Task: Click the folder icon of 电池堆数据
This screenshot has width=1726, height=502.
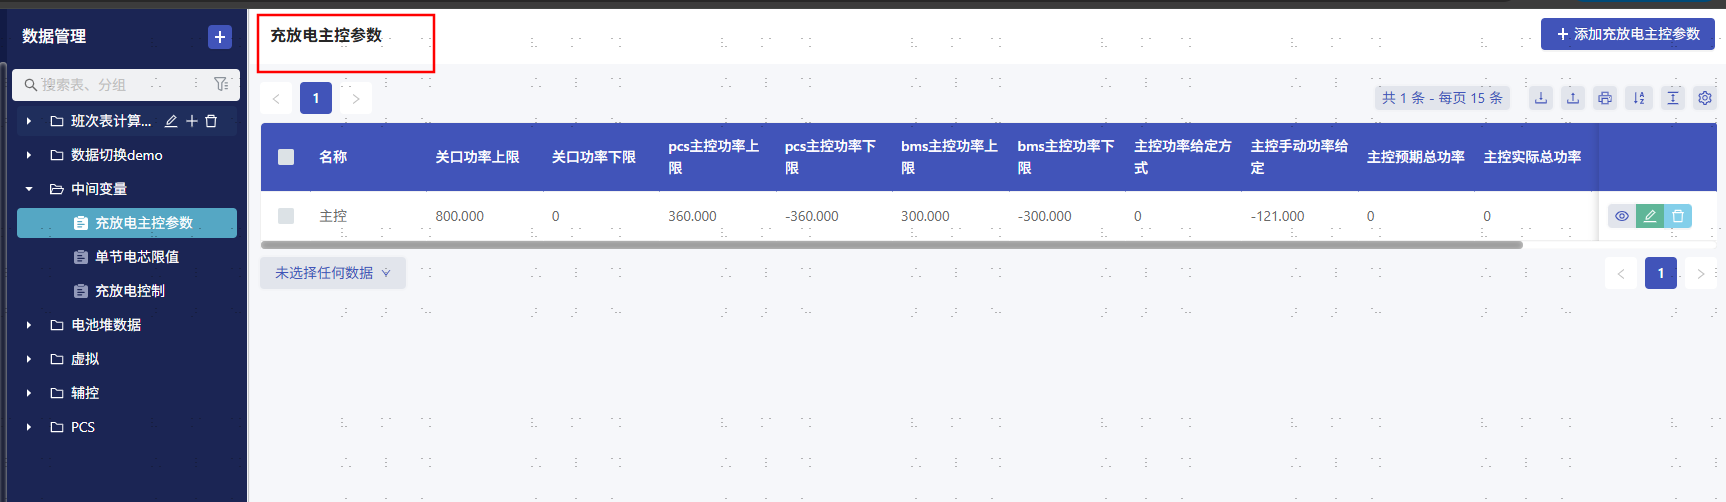Action: pyautogui.click(x=57, y=325)
